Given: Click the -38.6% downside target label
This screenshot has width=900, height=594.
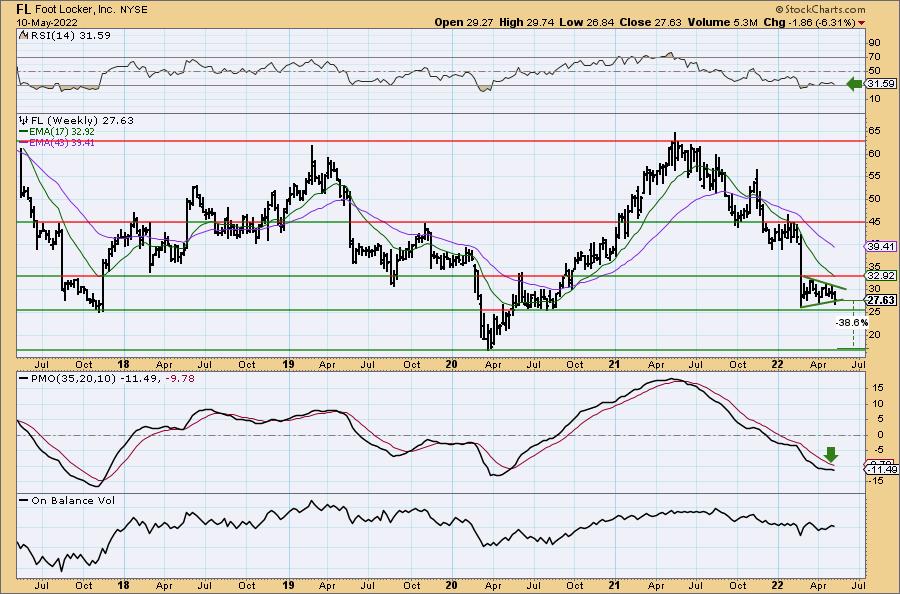Looking at the screenshot, I should click(852, 323).
